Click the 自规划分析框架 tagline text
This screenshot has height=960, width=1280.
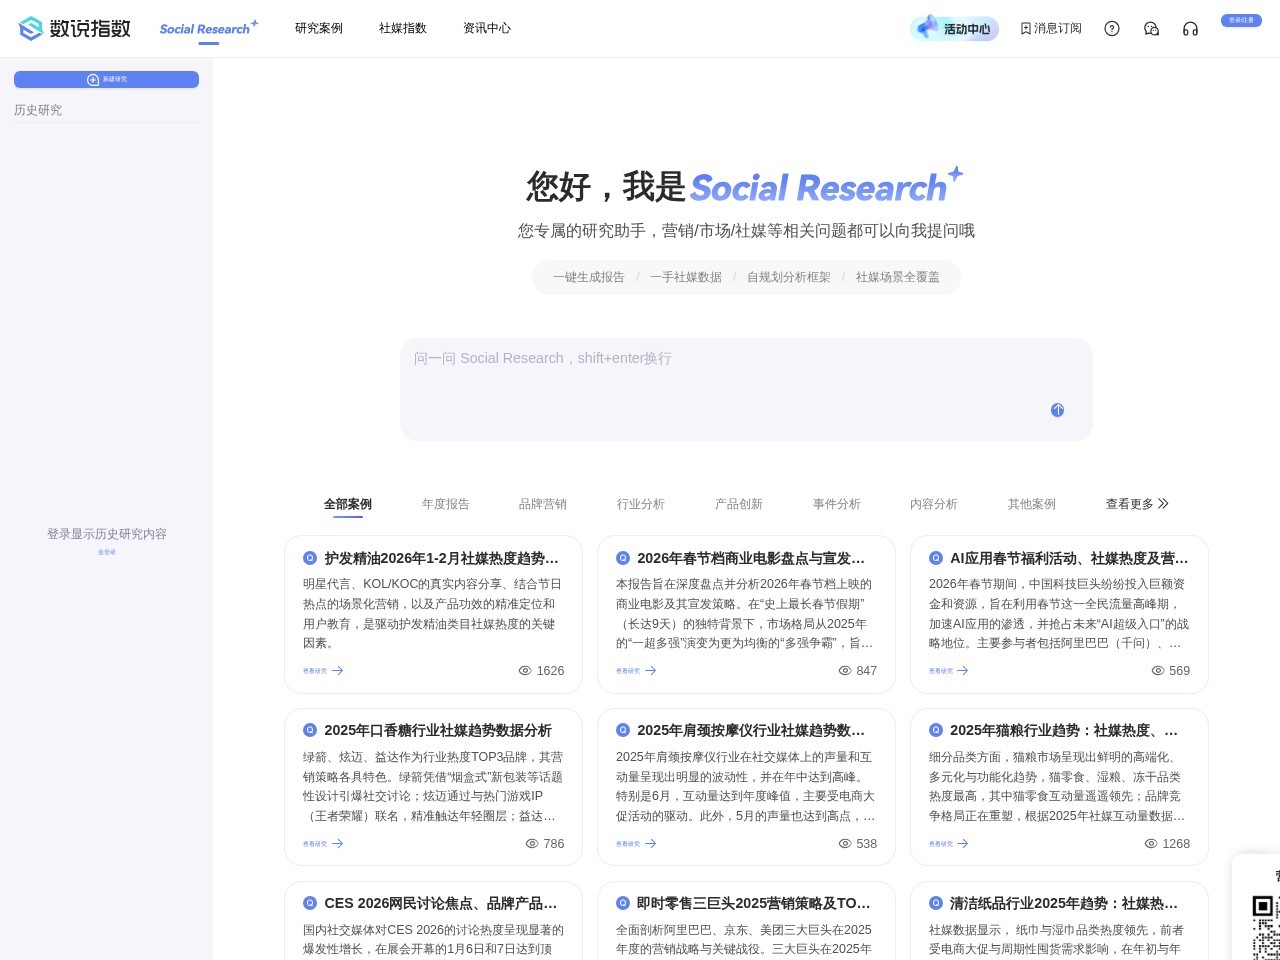pyautogui.click(x=789, y=277)
